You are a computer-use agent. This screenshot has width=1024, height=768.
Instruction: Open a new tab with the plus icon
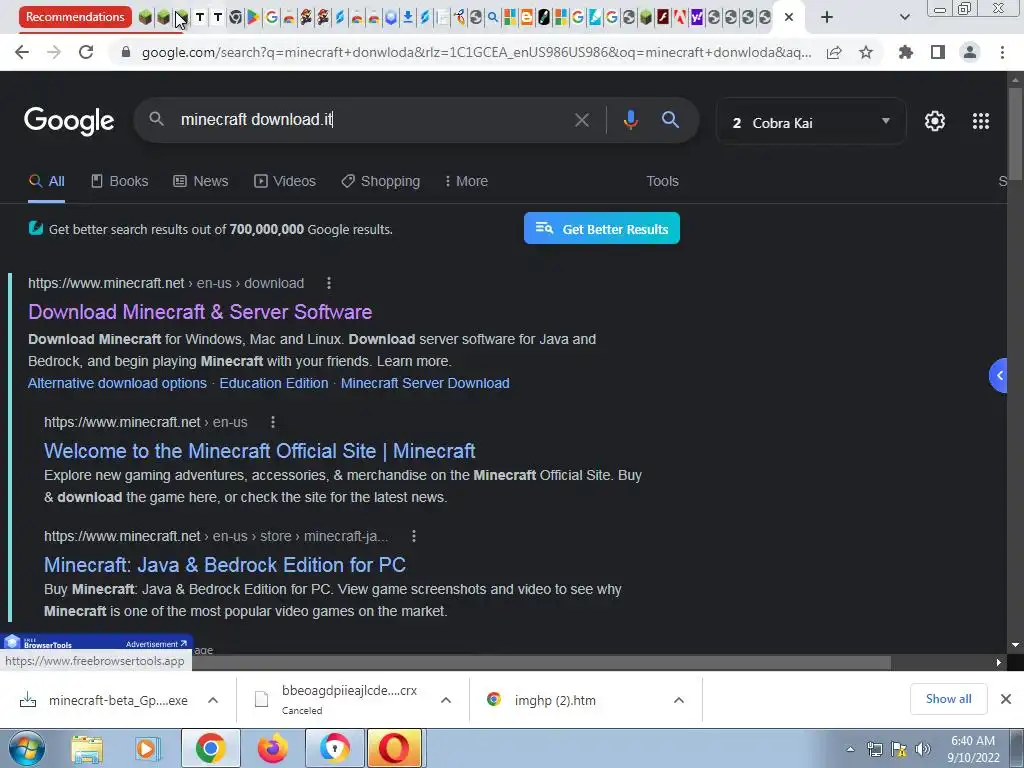click(827, 17)
